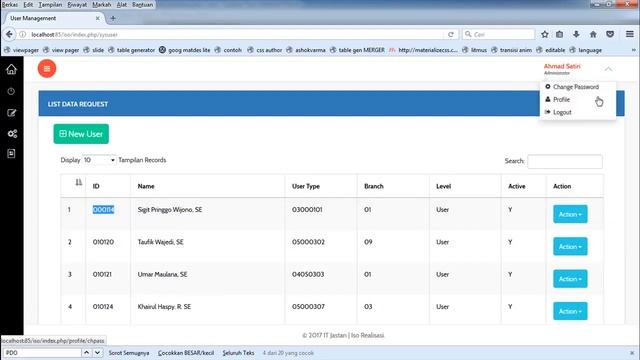Image resolution: width=640 pixels, height=360 pixels.
Task: Toggle the red hamburger menu button
Action: (x=47, y=69)
